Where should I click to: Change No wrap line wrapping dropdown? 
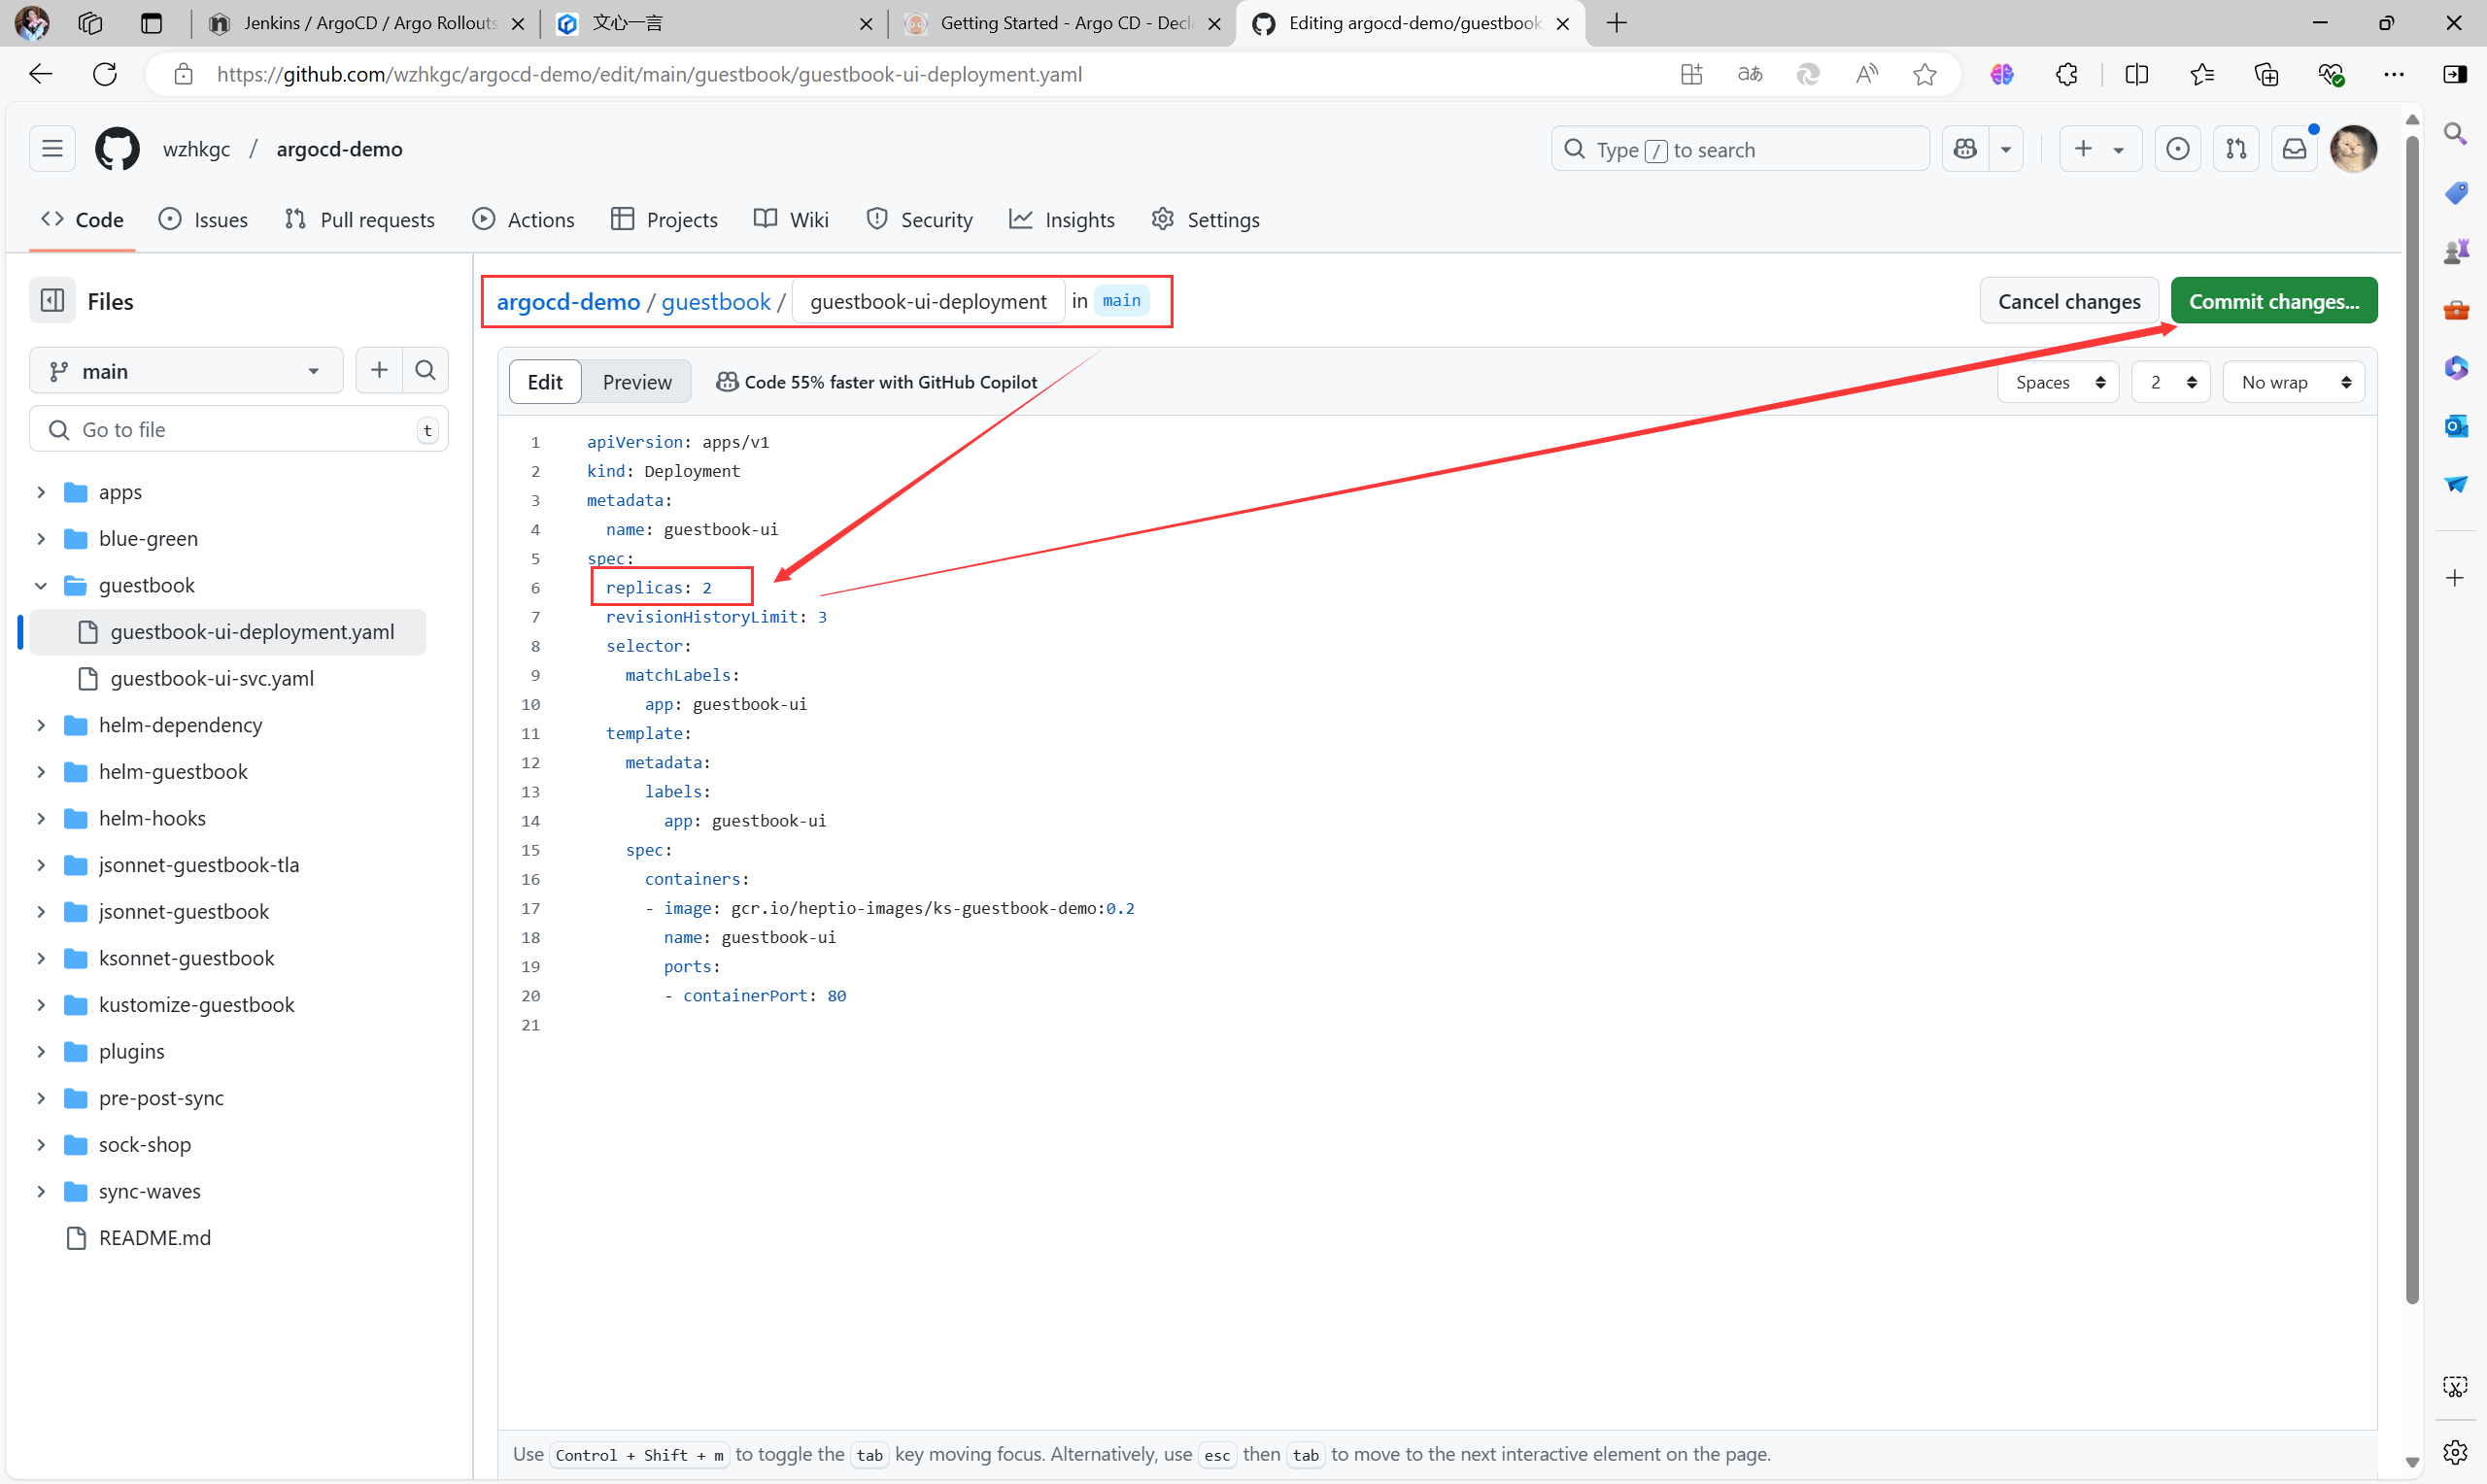2293,382
